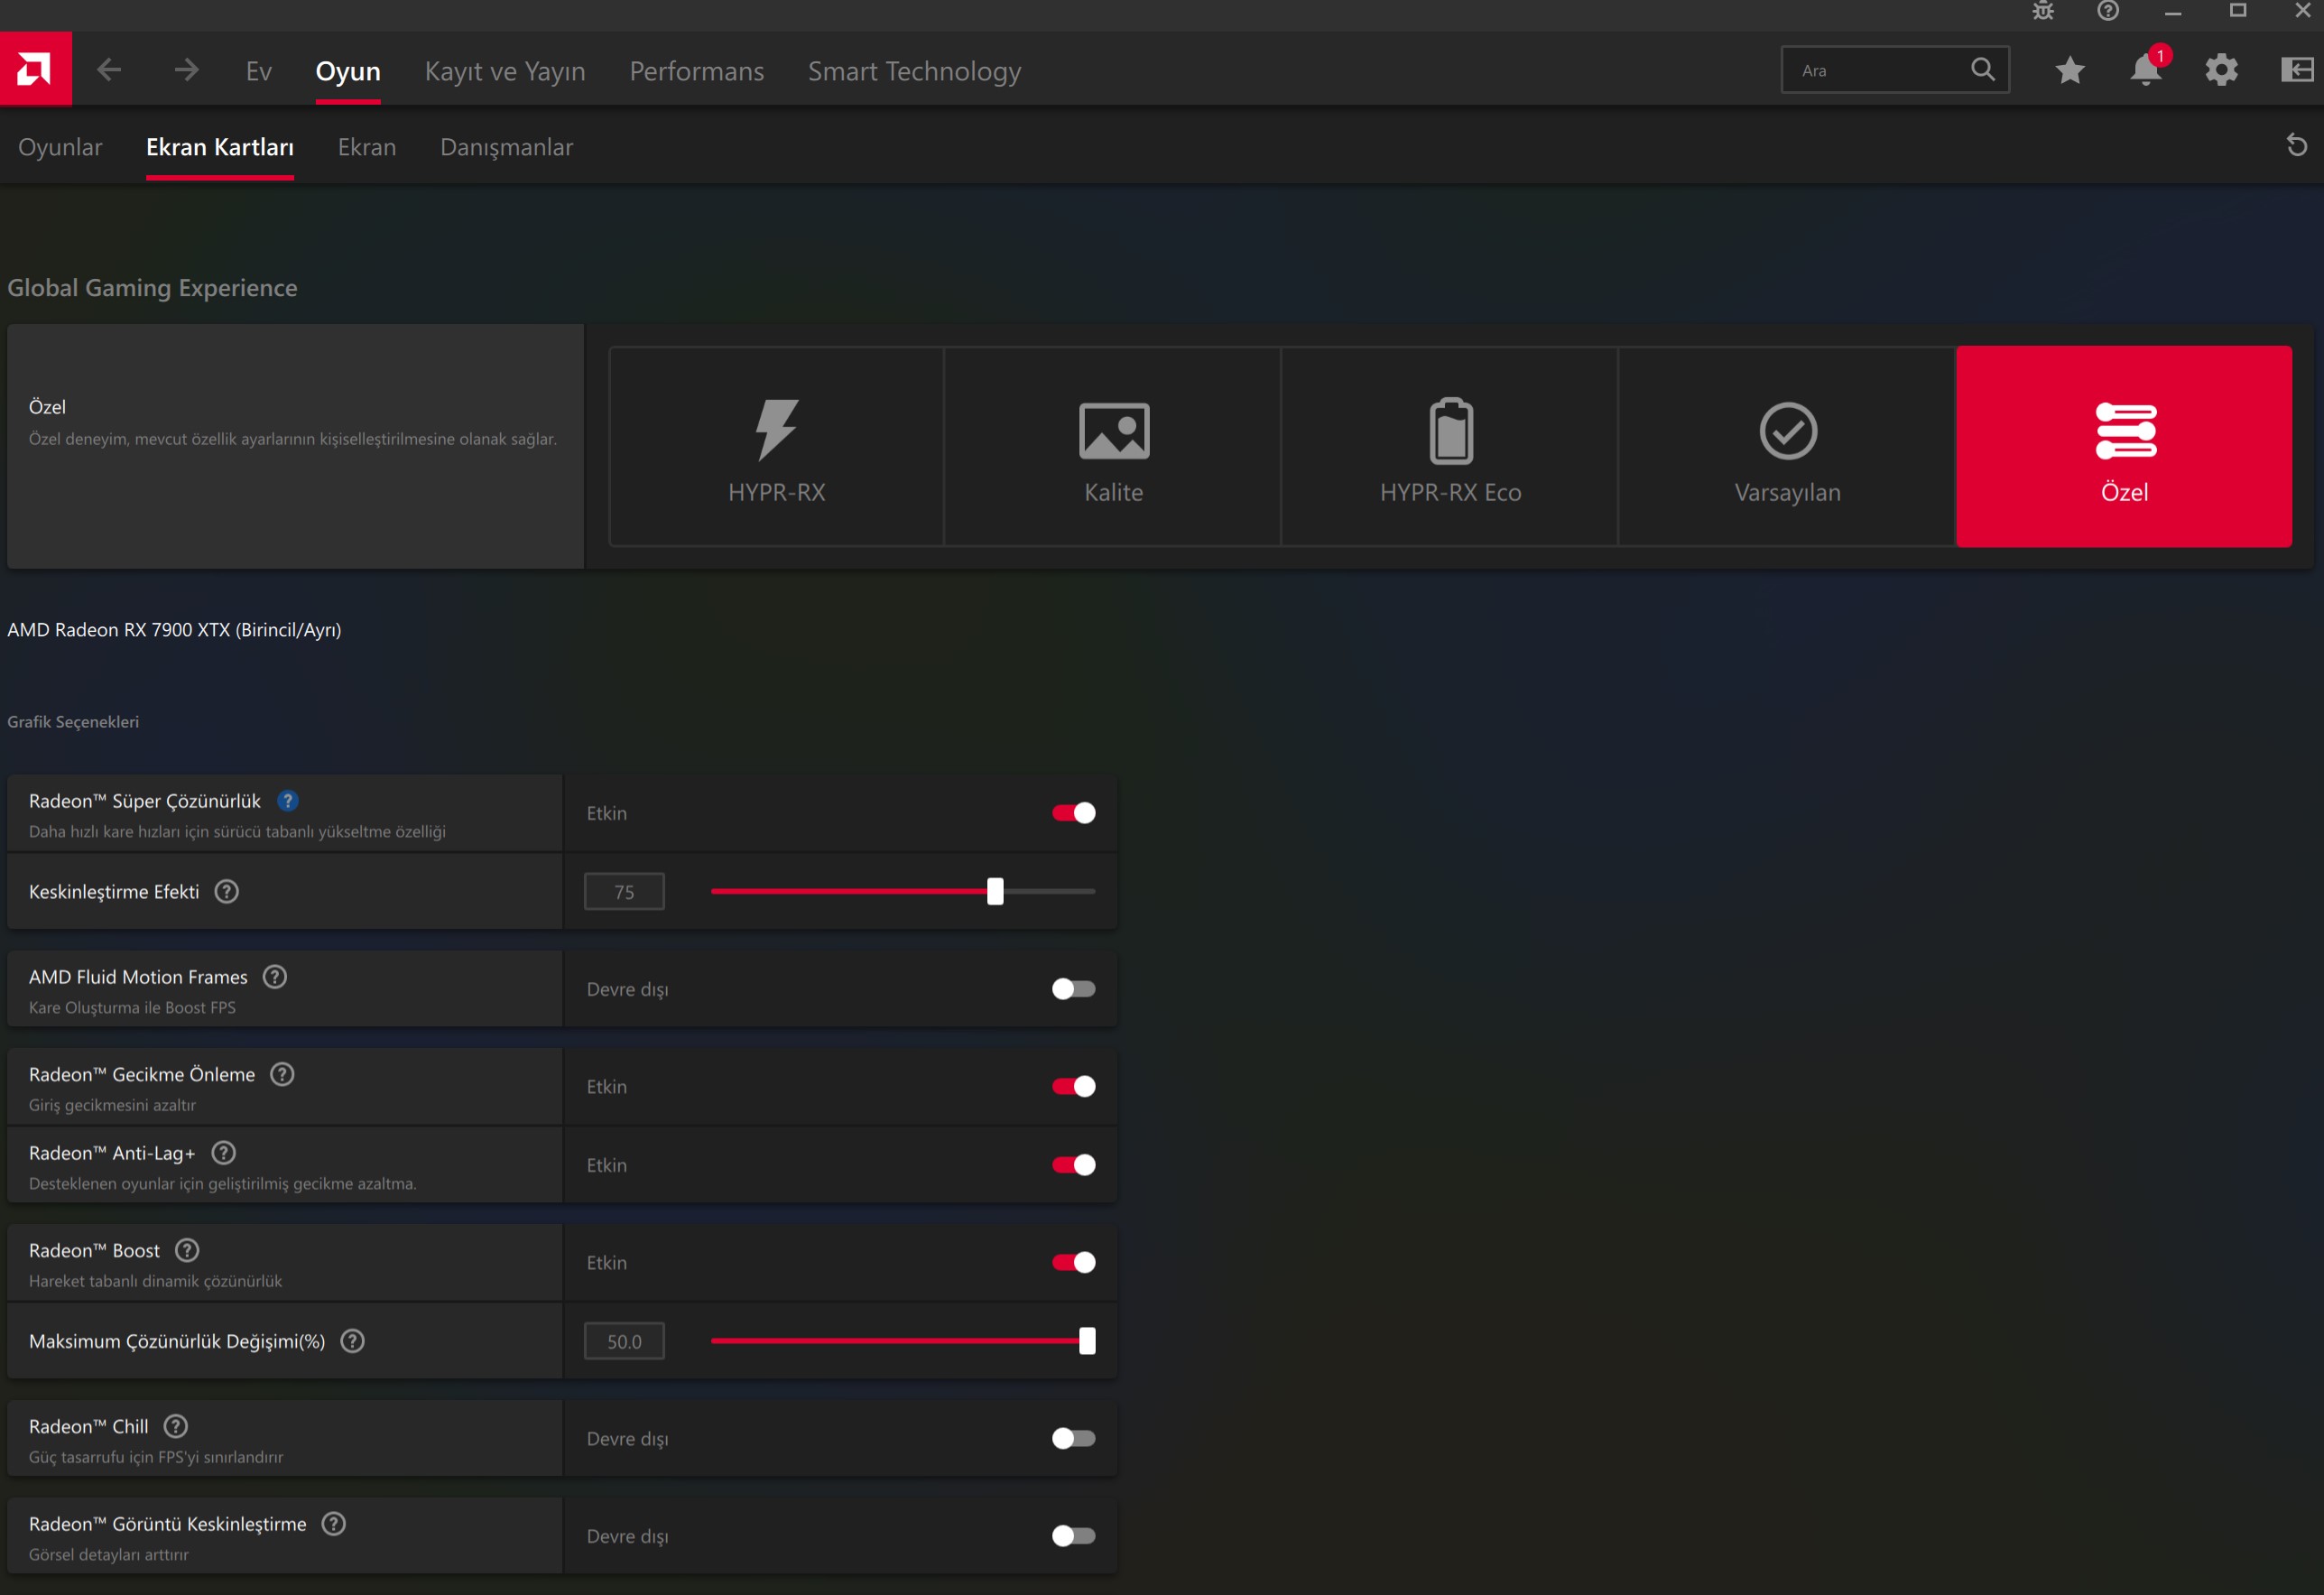The image size is (2324, 1595).
Task: Click the Keskinleştirme Efekti value field 75
Action: coord(624,892)
